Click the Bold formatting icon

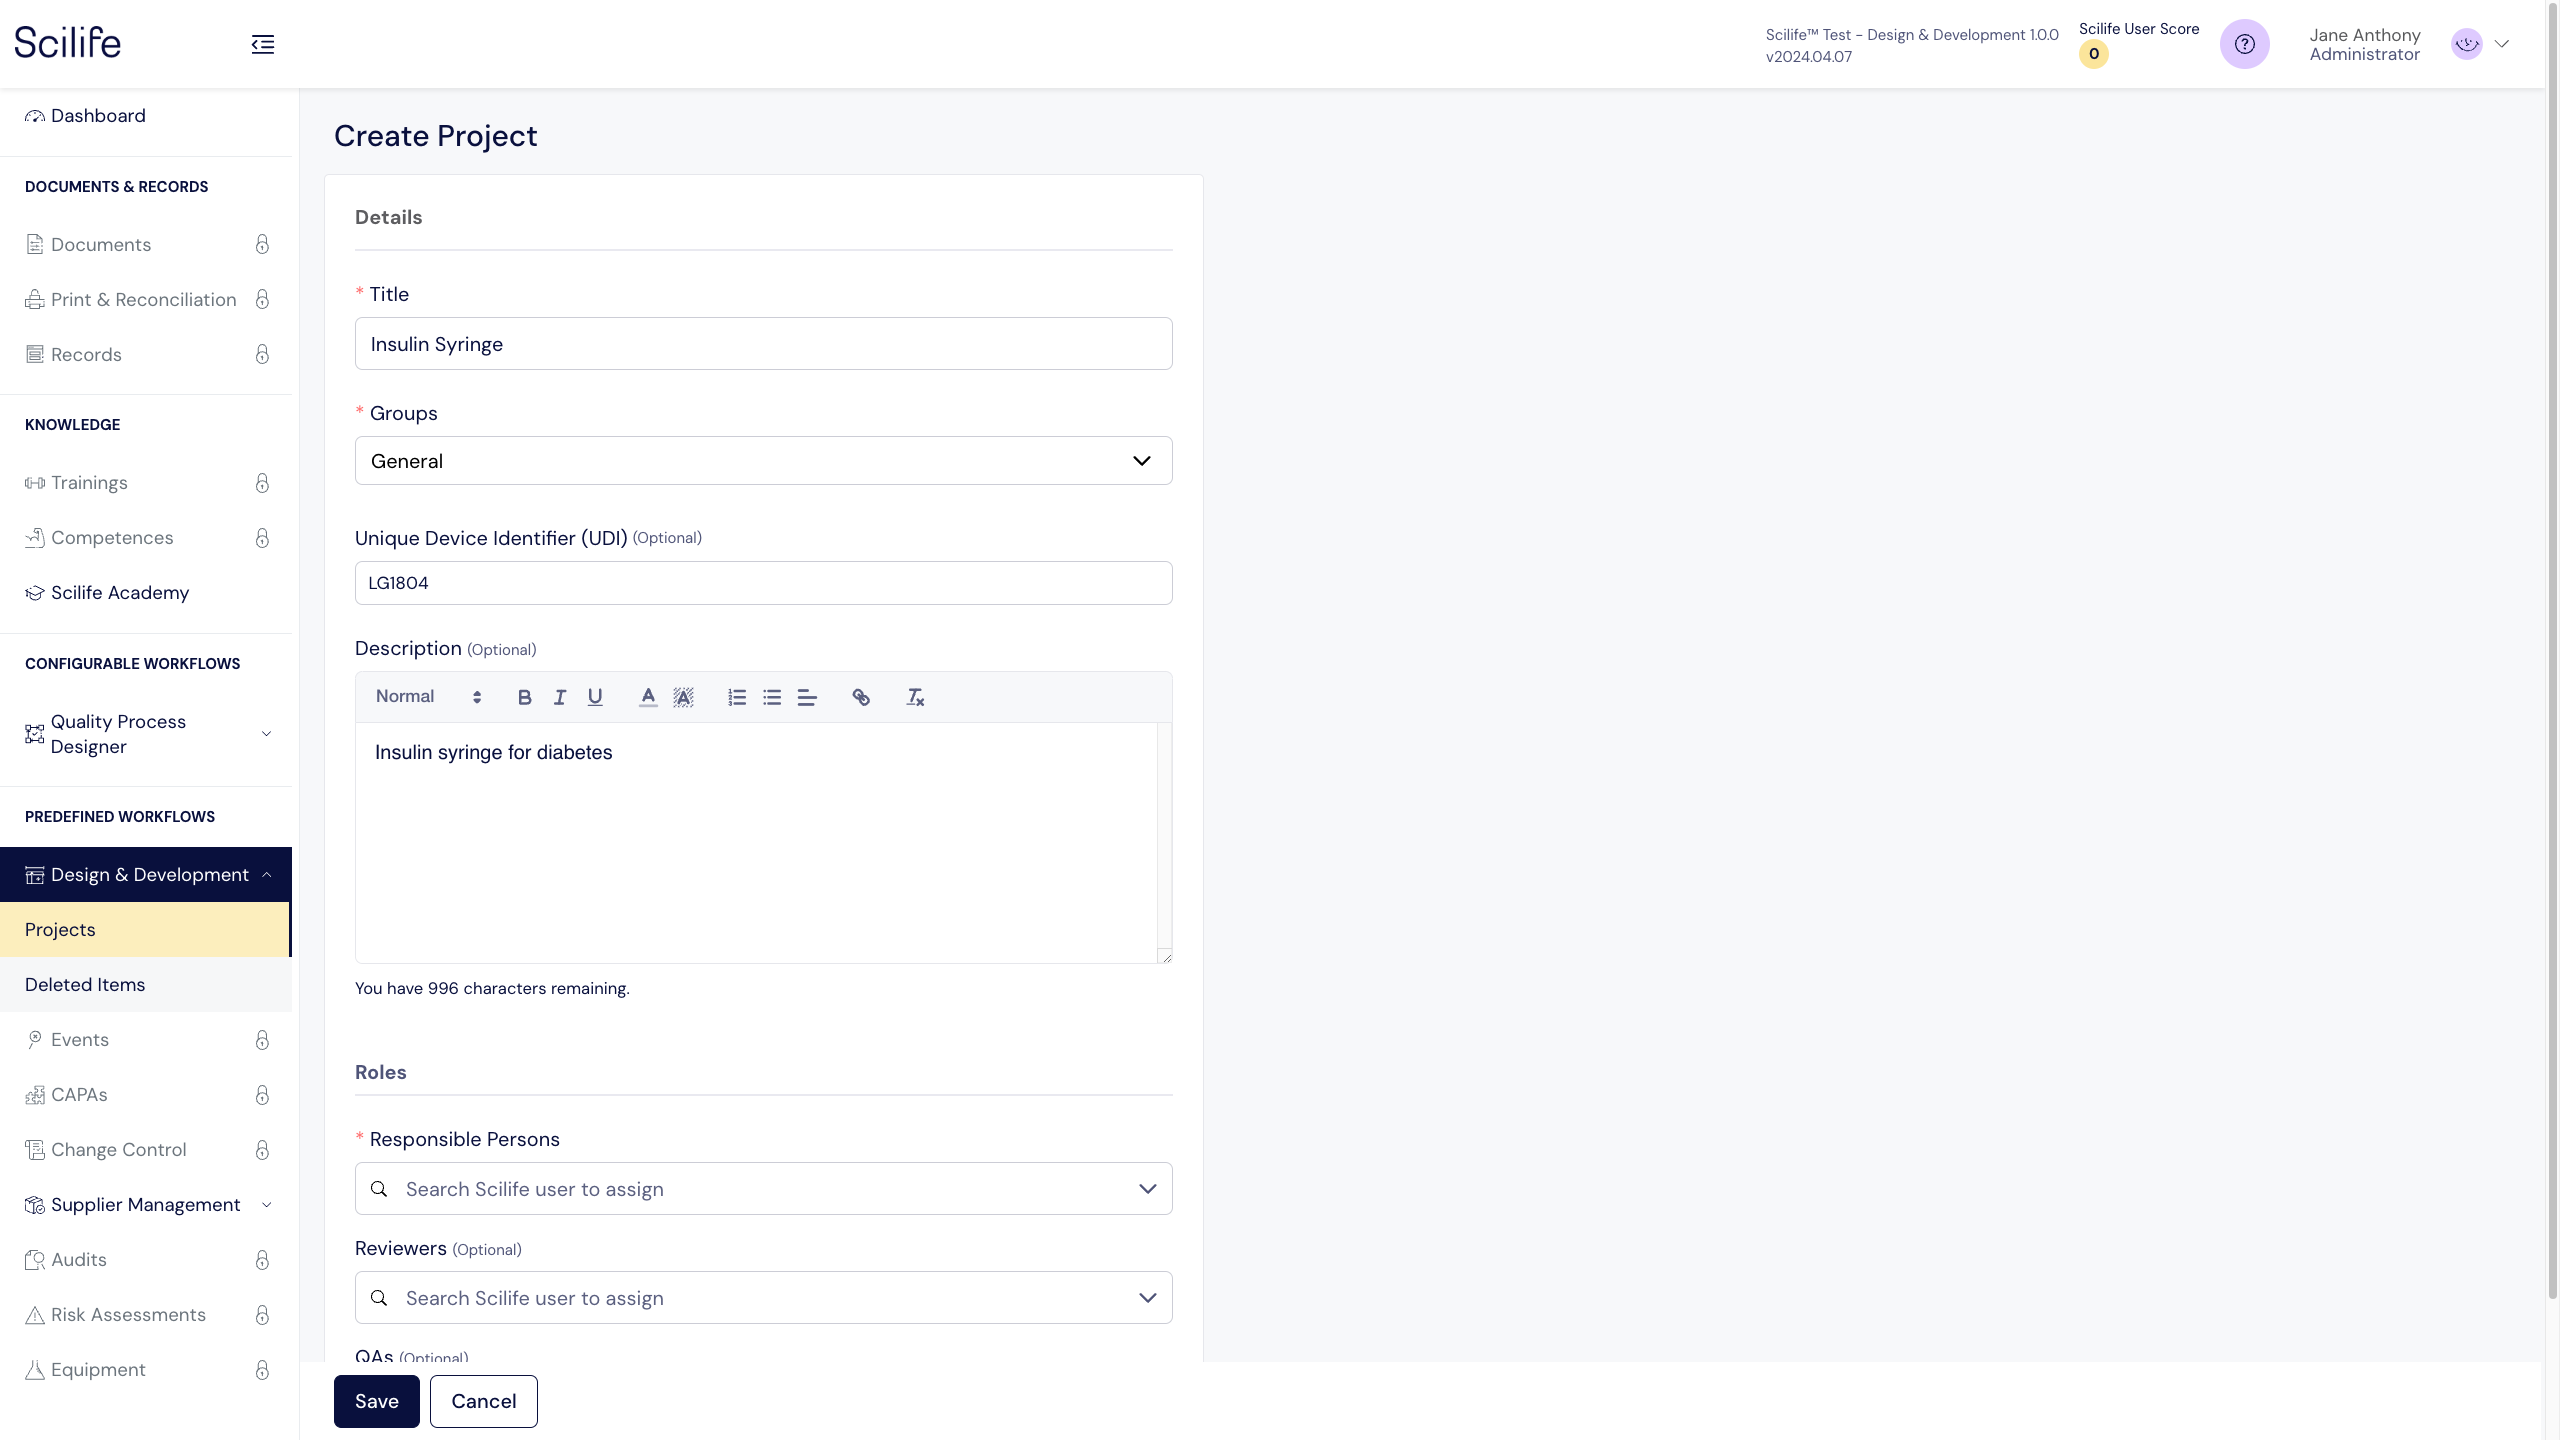point(524,697)
